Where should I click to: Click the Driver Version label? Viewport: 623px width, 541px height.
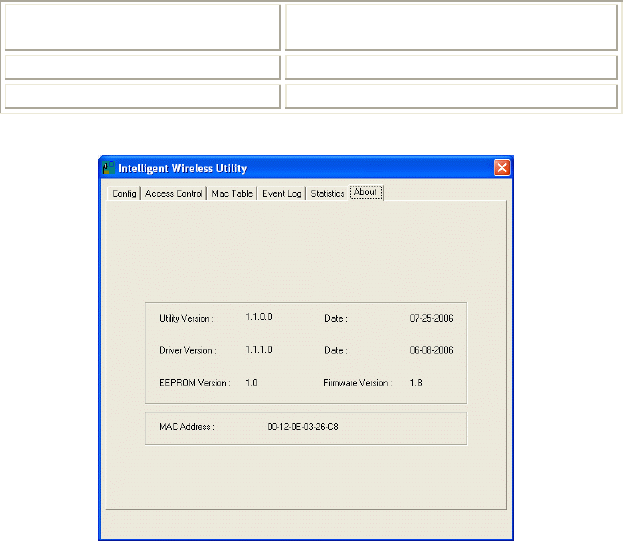[x=186, y=350]
